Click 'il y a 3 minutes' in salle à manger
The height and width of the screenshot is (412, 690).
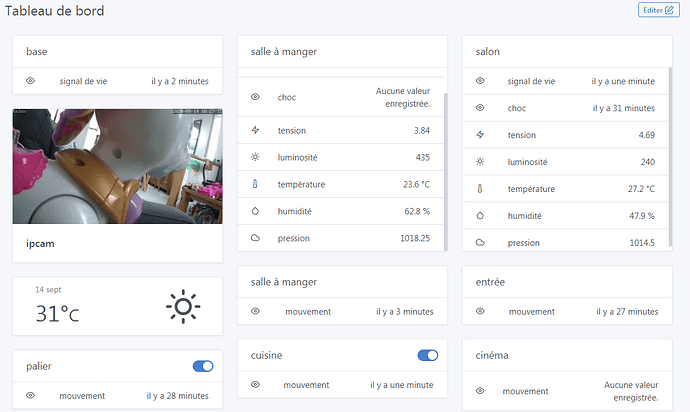click(405, 311)
